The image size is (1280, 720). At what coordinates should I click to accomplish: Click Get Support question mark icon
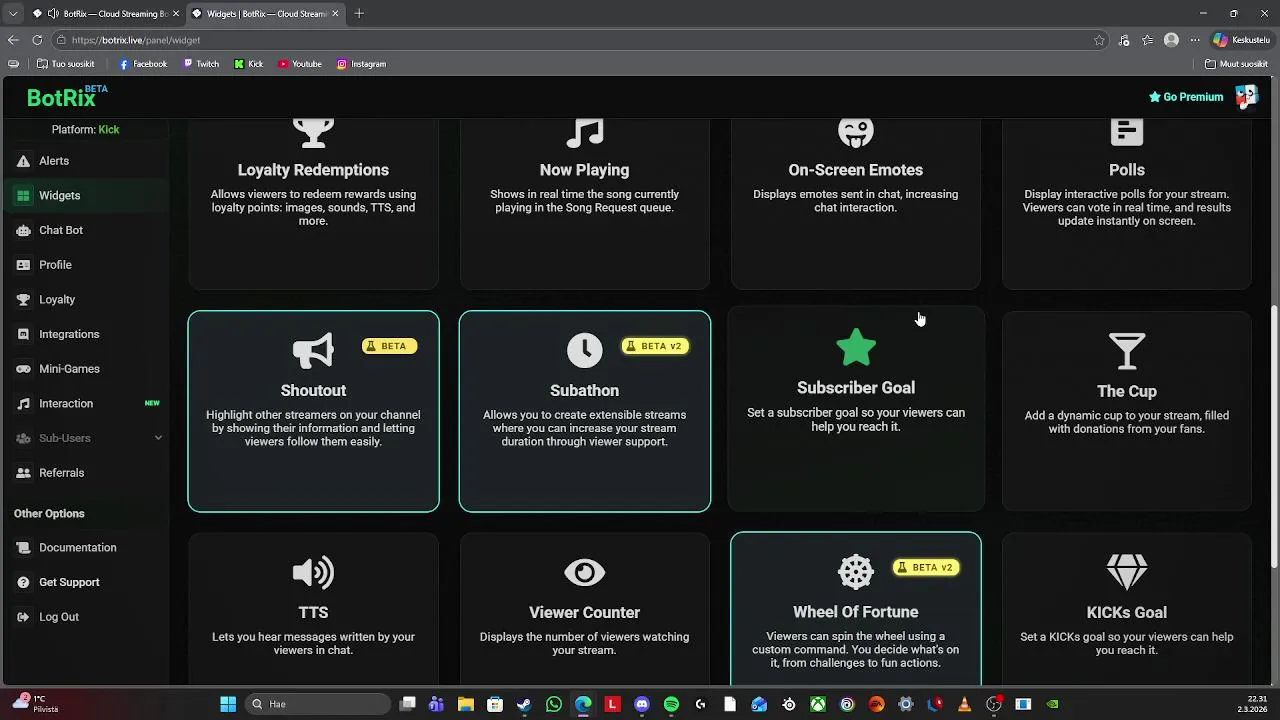(x=23, y=582)
